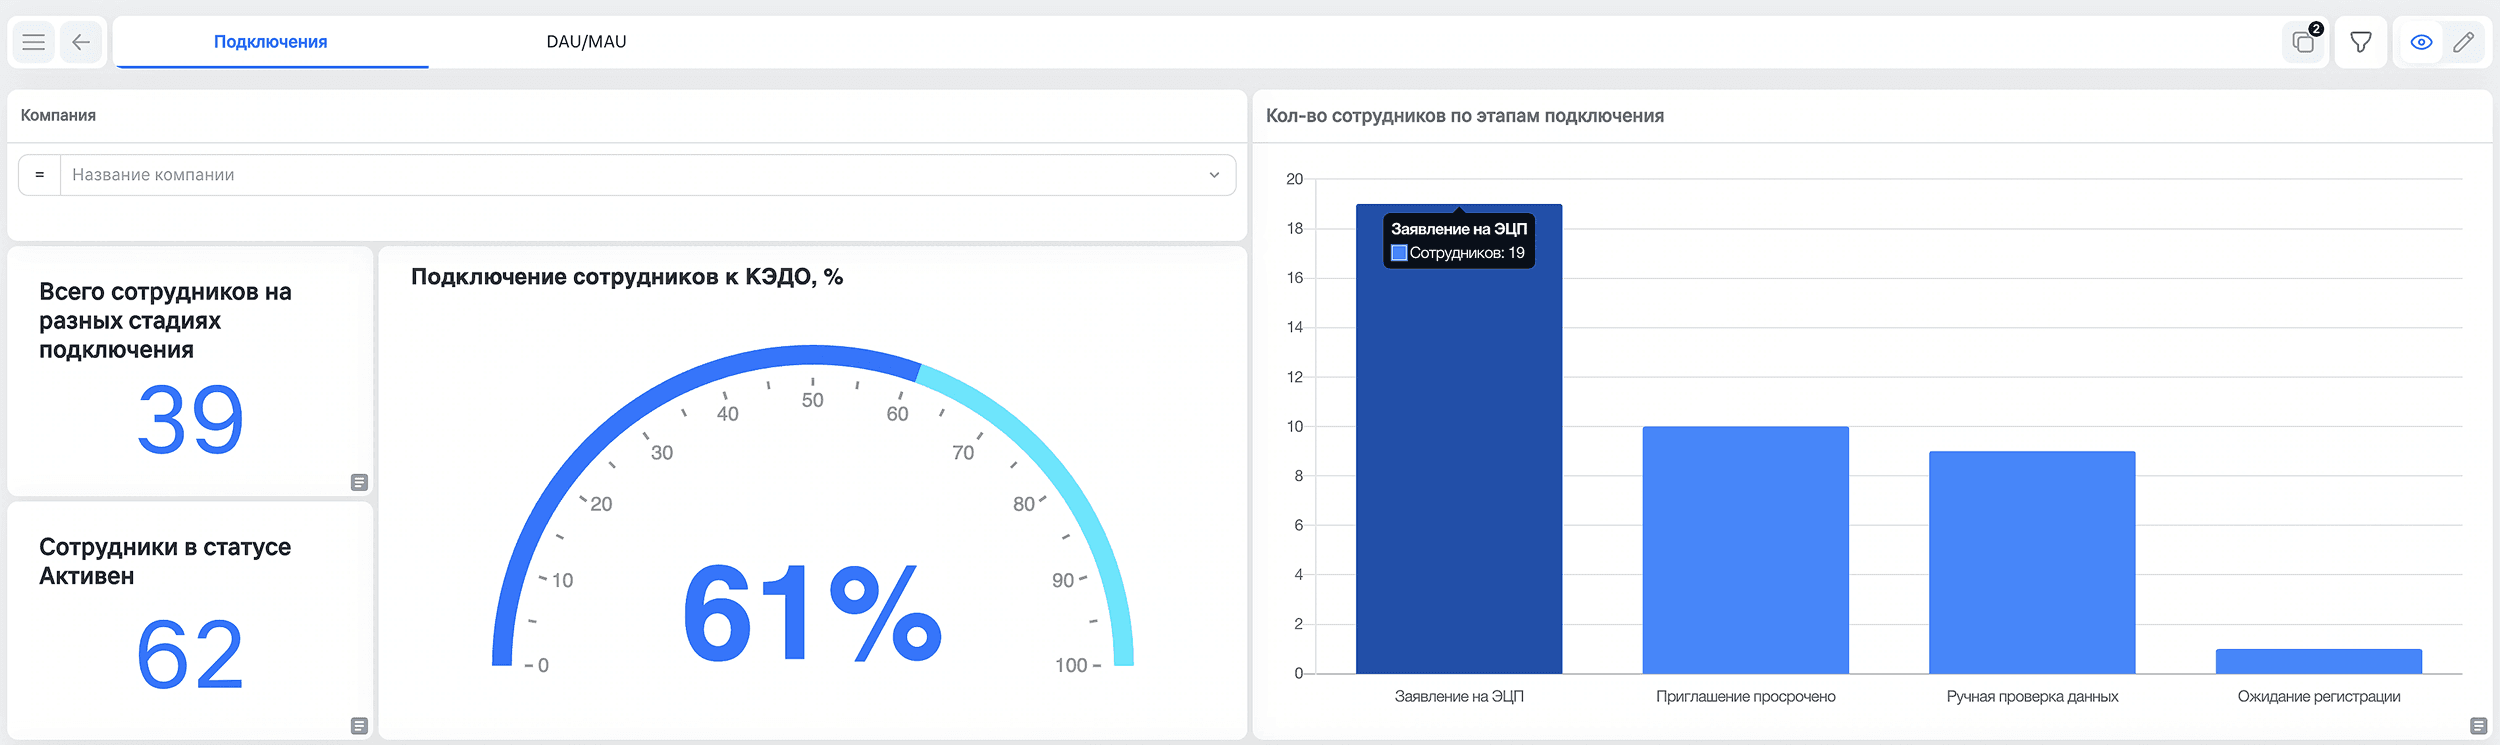This screenshot has width=2500, height=745.
Task: Click the gauge arc progress indicator
Action: point(813,355)
